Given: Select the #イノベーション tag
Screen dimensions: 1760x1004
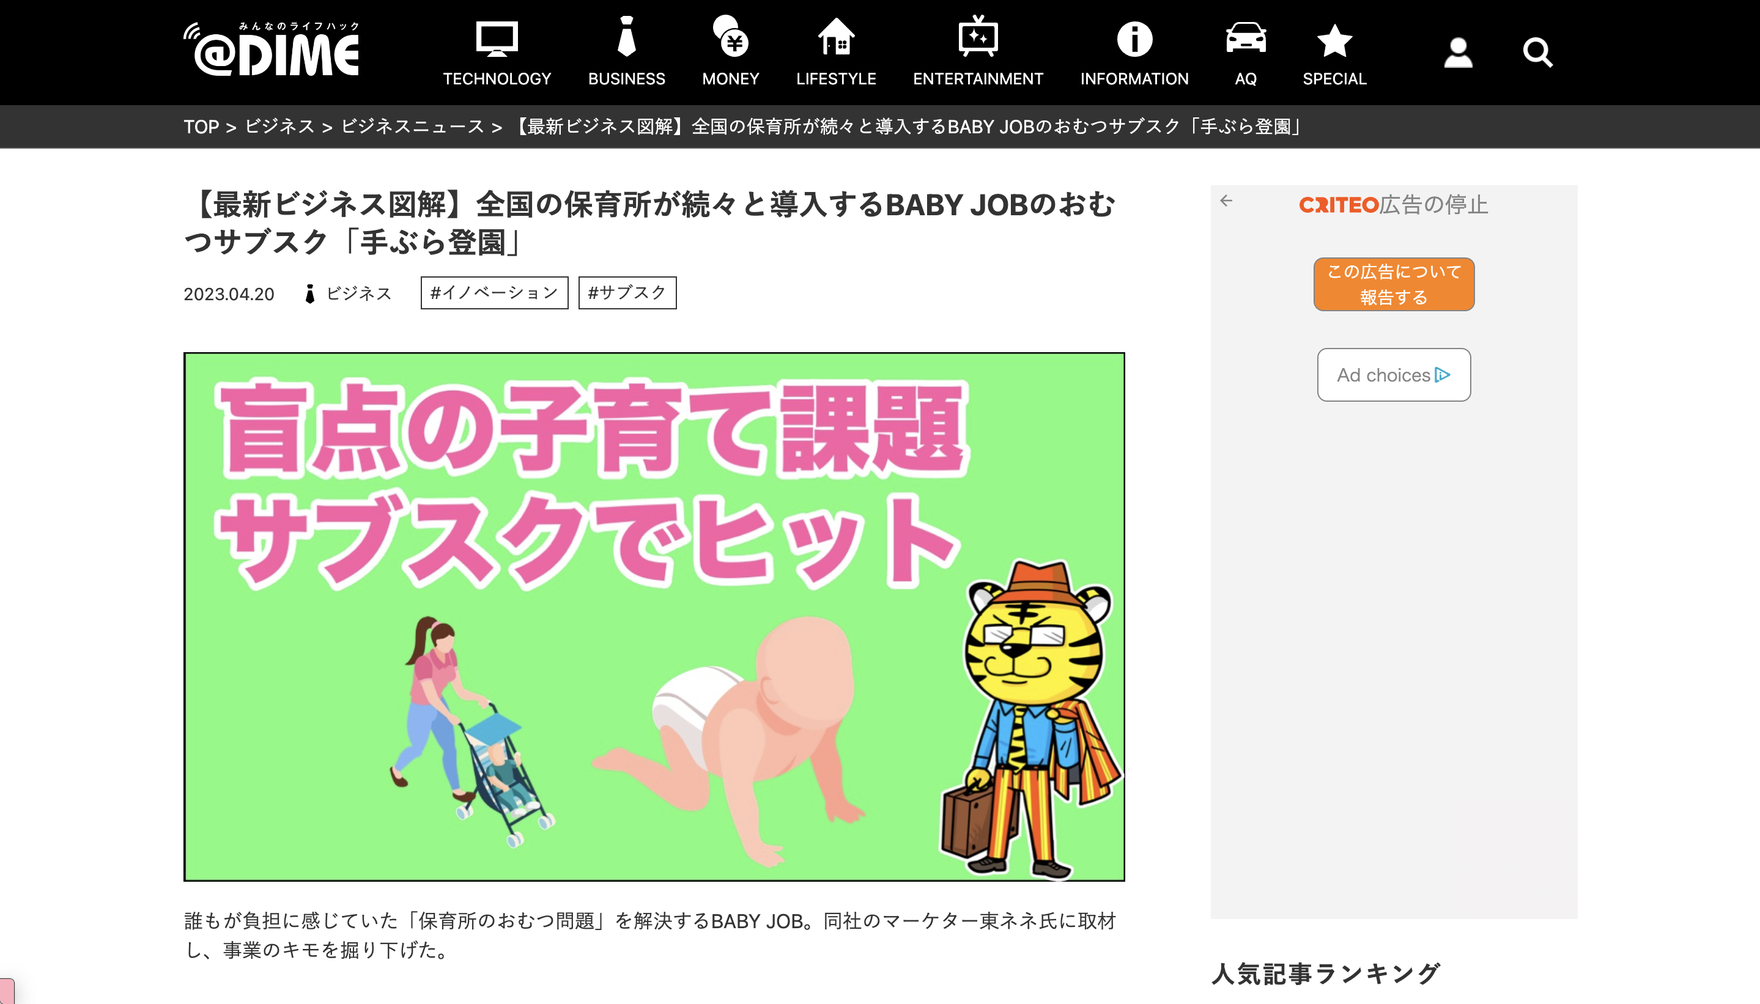Looking at the screenshot, I should pyautogui.click(x=494, y=293).
